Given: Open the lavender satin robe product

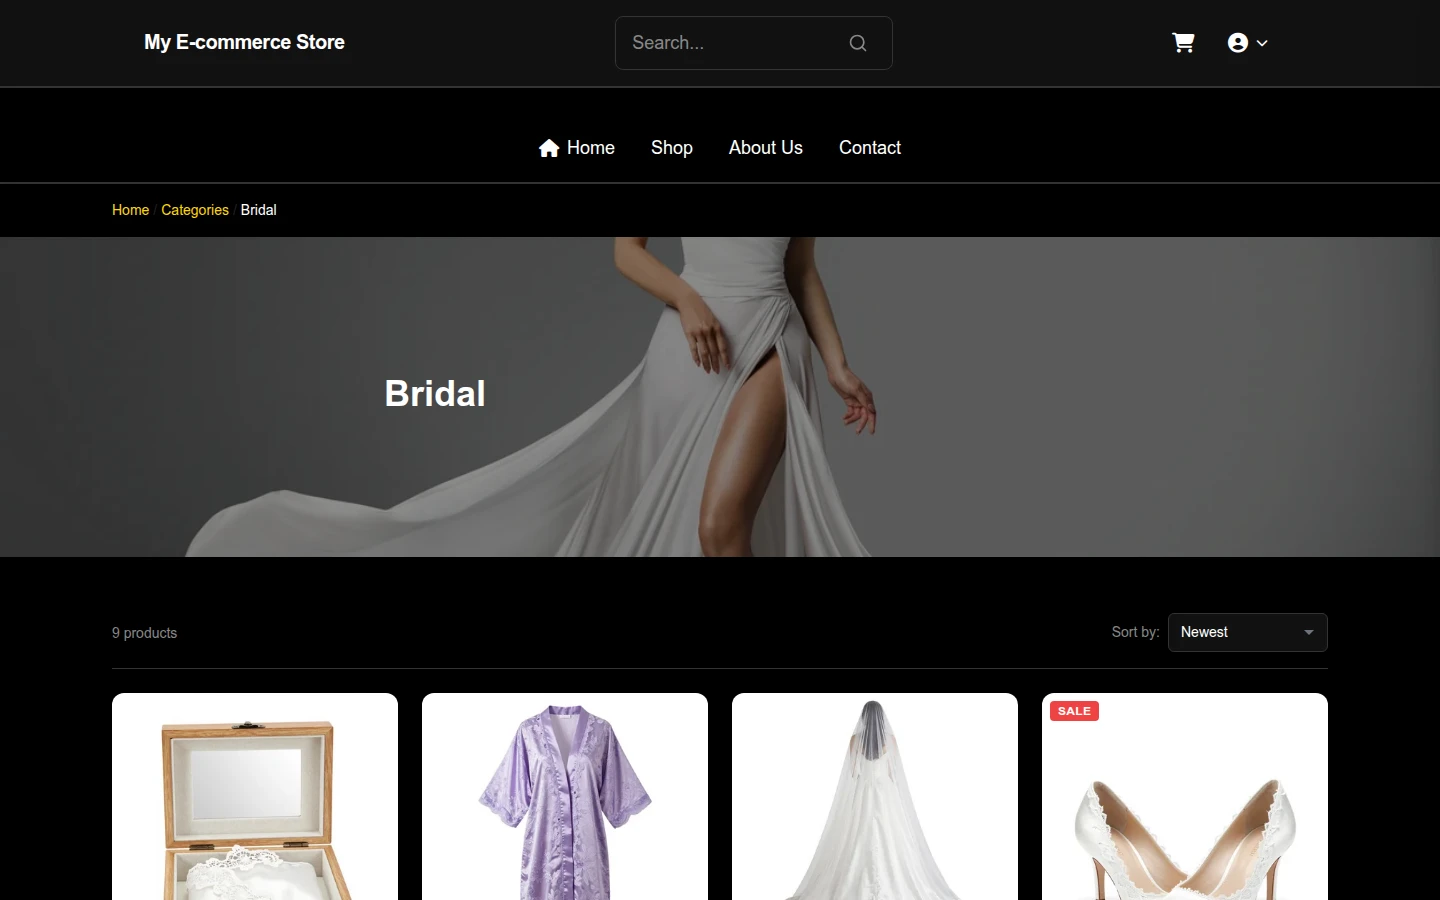Looking at the screenshot, I should pos(565,797).
